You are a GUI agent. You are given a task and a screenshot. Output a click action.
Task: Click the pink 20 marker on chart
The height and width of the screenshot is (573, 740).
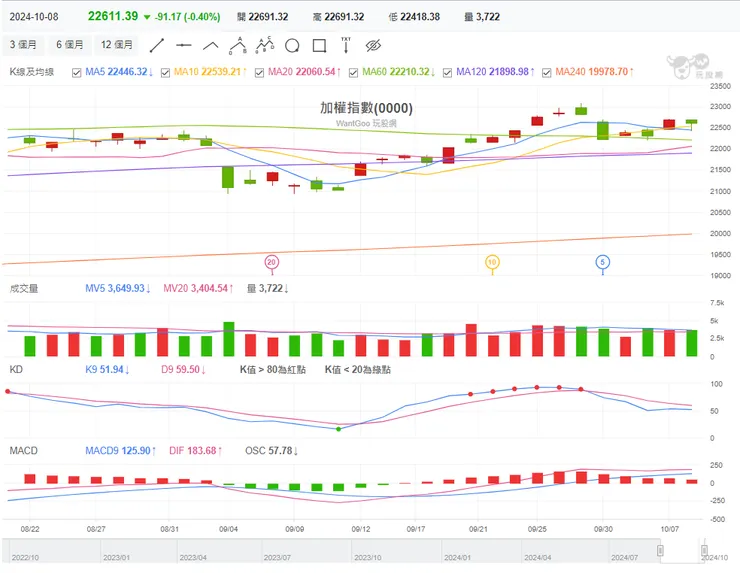pos(271,262)
